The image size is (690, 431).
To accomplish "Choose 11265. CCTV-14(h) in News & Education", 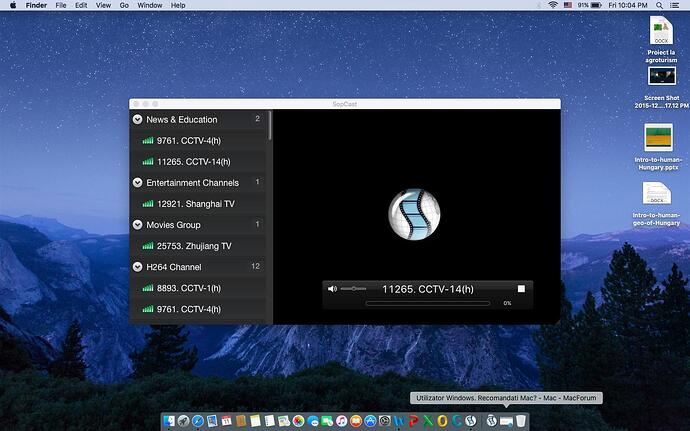I will [x=193, y=162].
